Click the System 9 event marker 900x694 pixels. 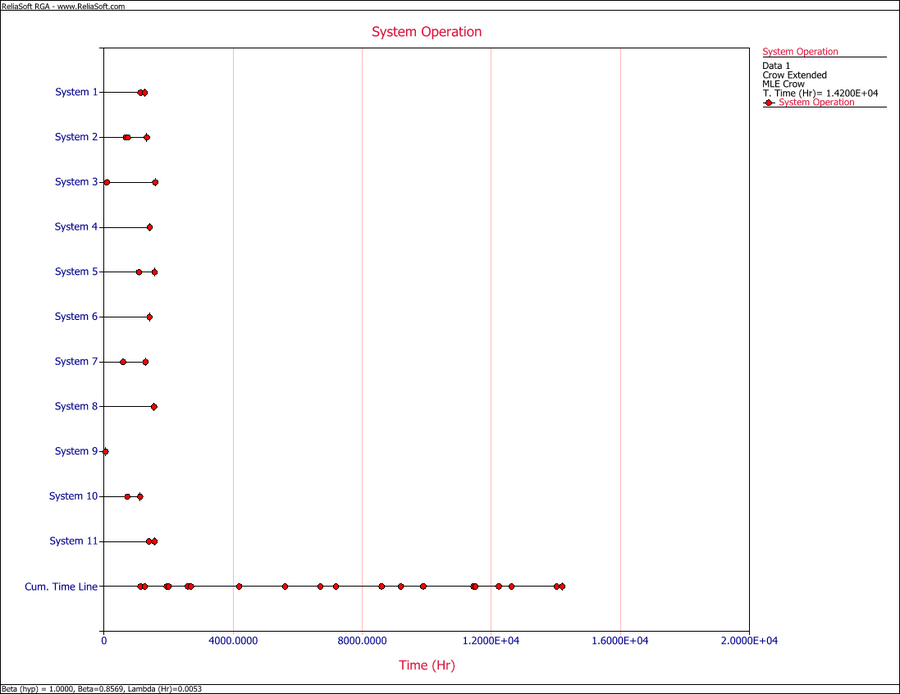pyautogui.click(x=105, y=452)
